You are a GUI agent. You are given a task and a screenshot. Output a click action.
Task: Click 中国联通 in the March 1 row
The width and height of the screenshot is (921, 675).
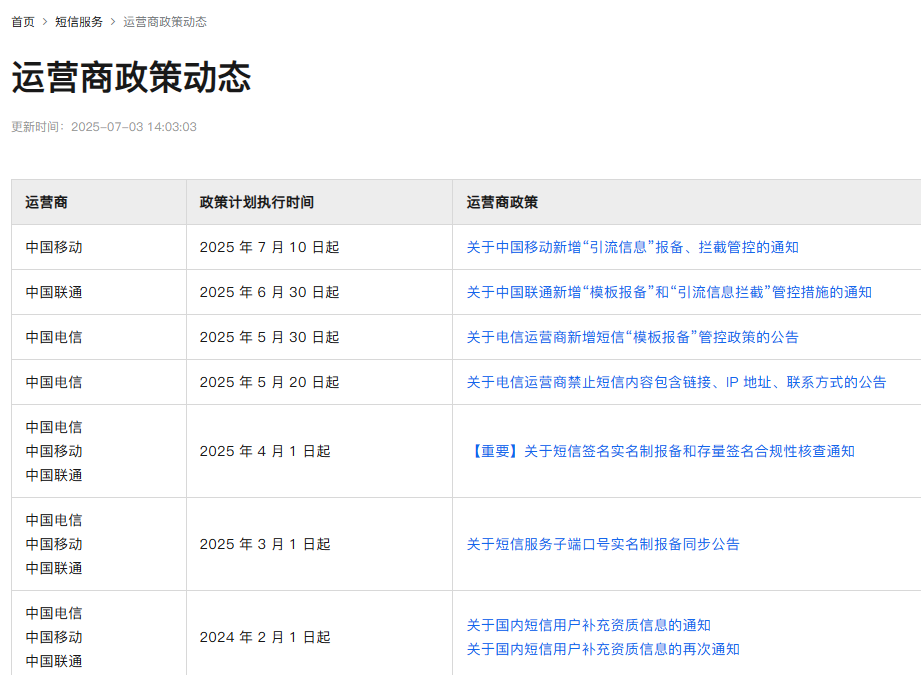click(x=54, y=568)
